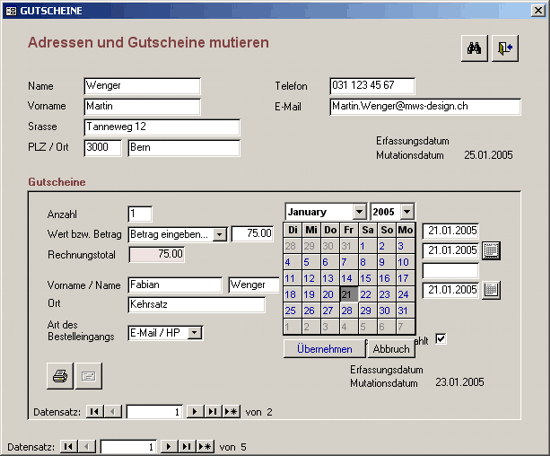550x457 pixels.
Task: Open the Betrag eingeben dropdown
Action: pos(220,234)
